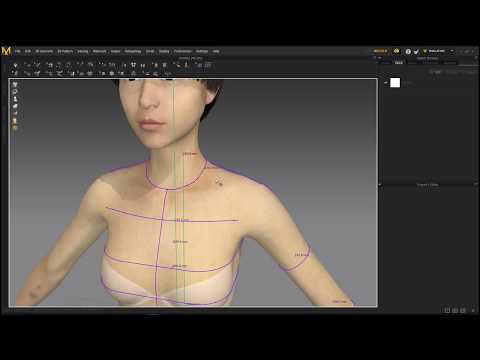Open the File menu
This screenshot has height=360, width=480.
click(18, 51)
